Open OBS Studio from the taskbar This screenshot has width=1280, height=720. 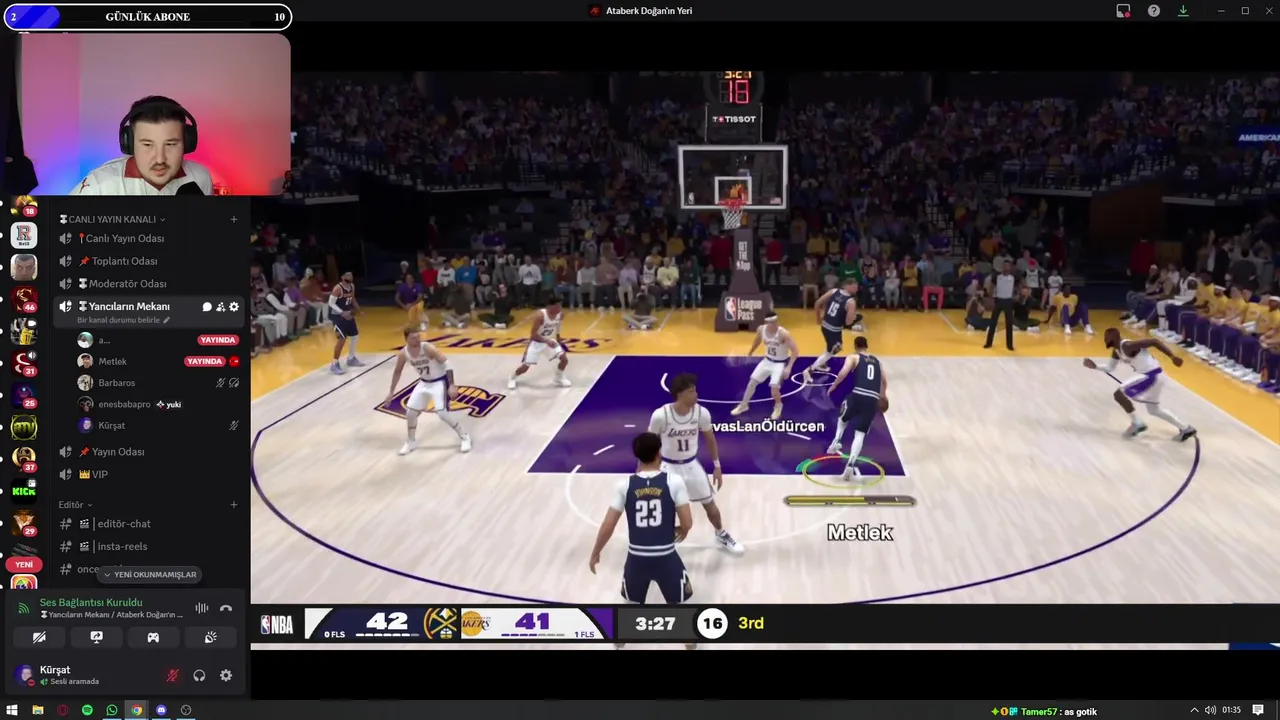[186, 710]
